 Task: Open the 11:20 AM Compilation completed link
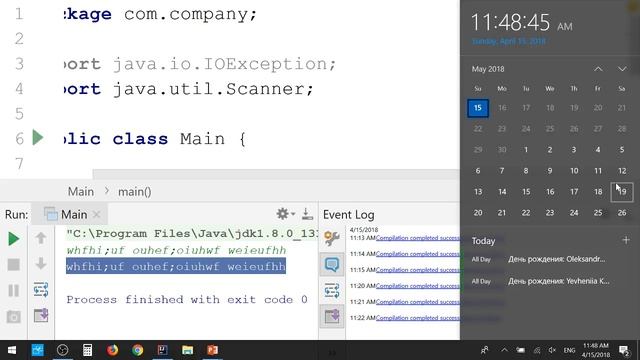click(418, 286)
